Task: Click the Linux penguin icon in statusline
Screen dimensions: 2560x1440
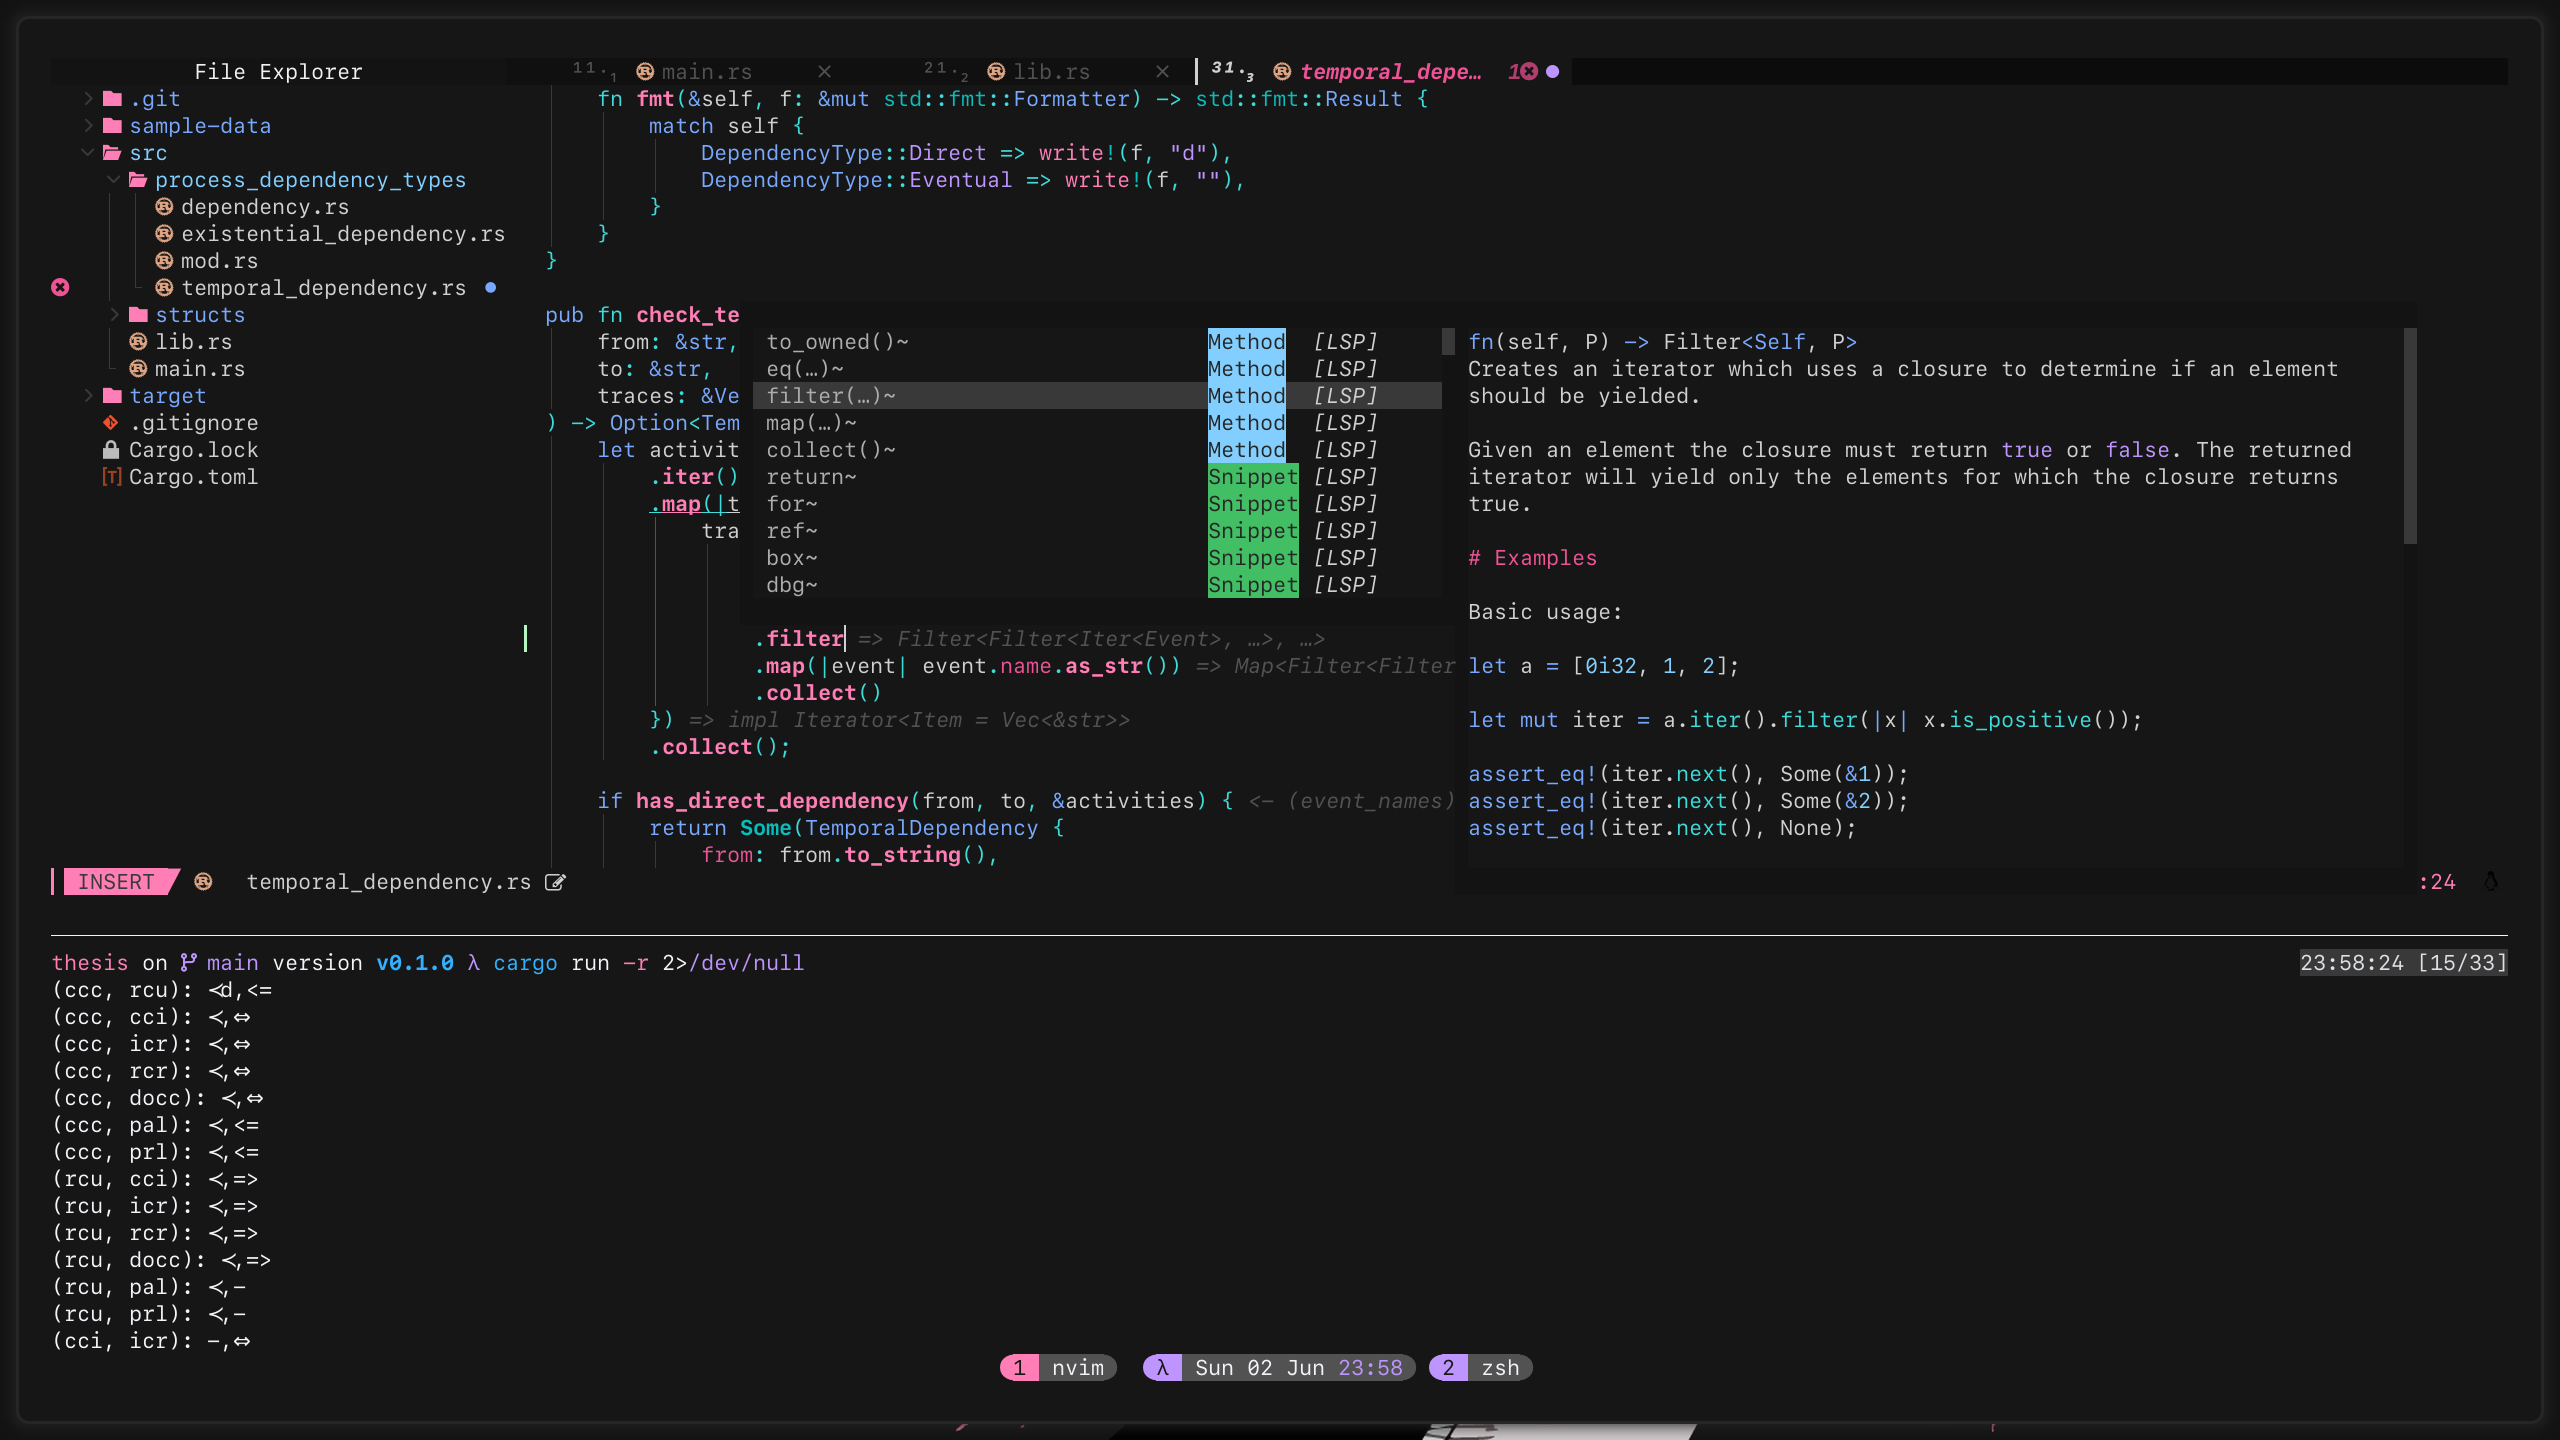Action: tap(2490, 882)
